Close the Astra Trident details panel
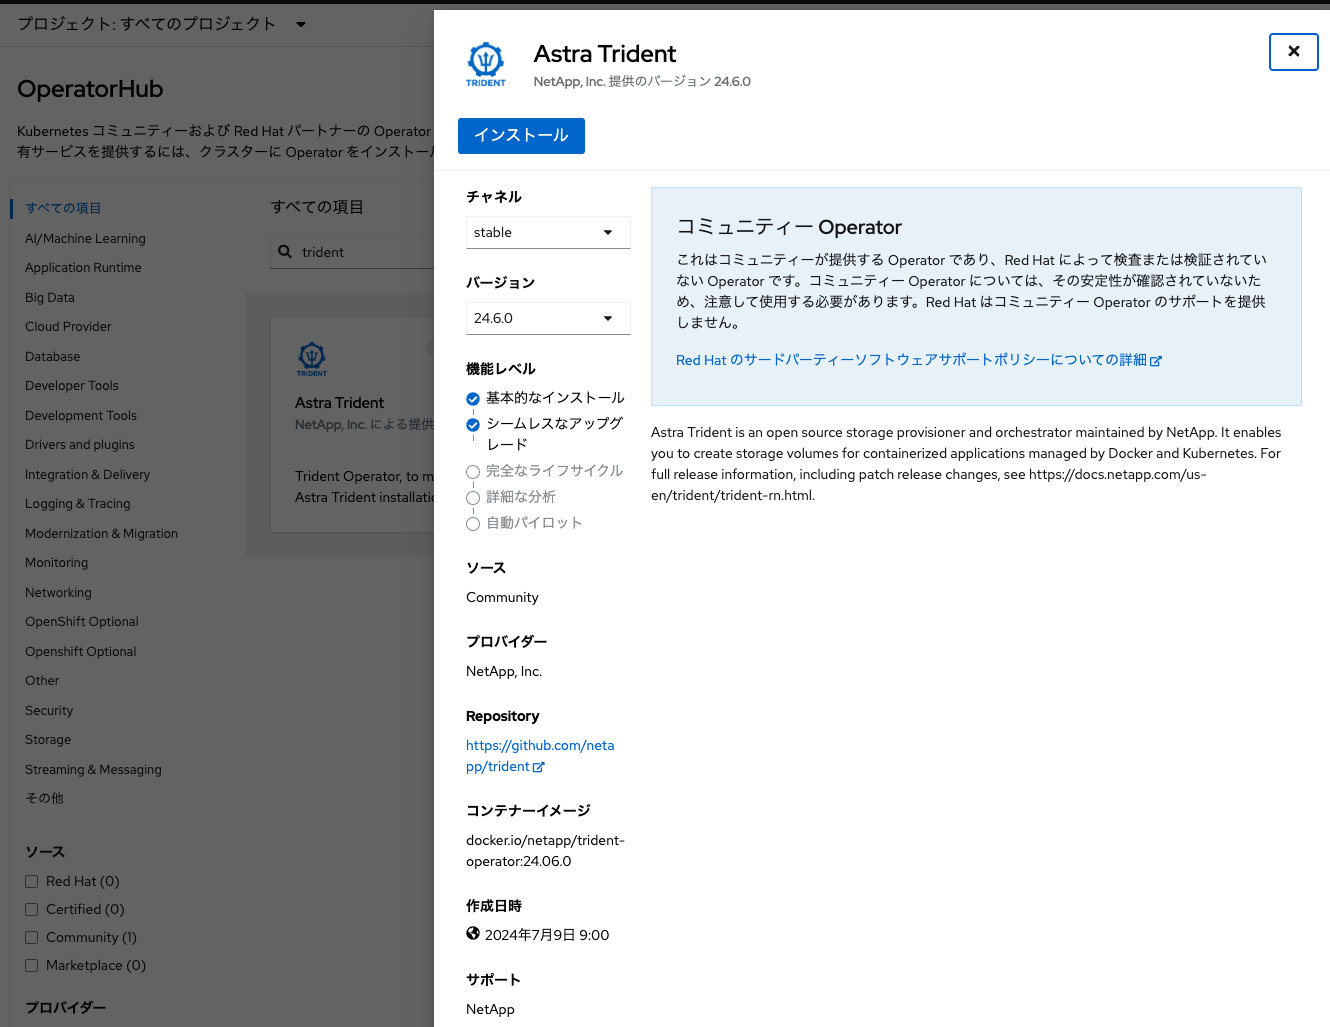 1294,52
